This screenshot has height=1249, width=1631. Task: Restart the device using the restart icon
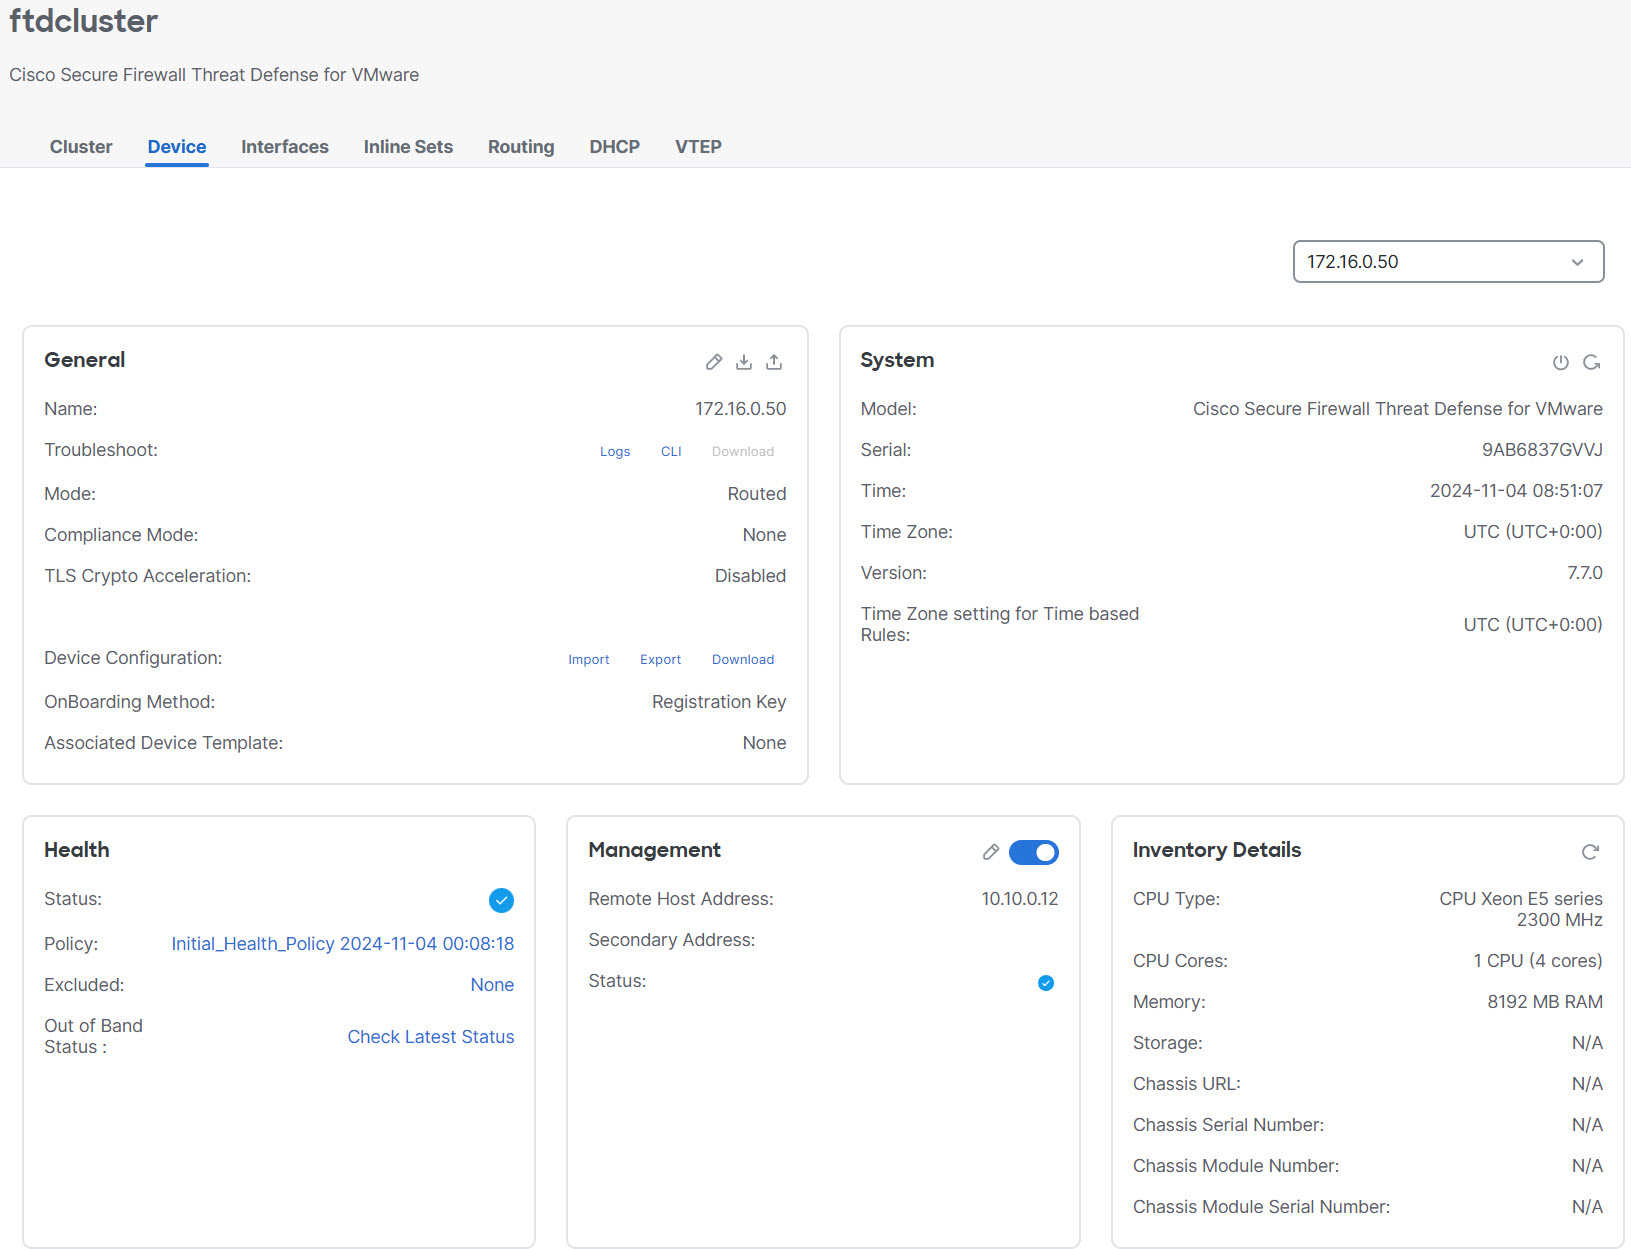[x=1591, y=362]
